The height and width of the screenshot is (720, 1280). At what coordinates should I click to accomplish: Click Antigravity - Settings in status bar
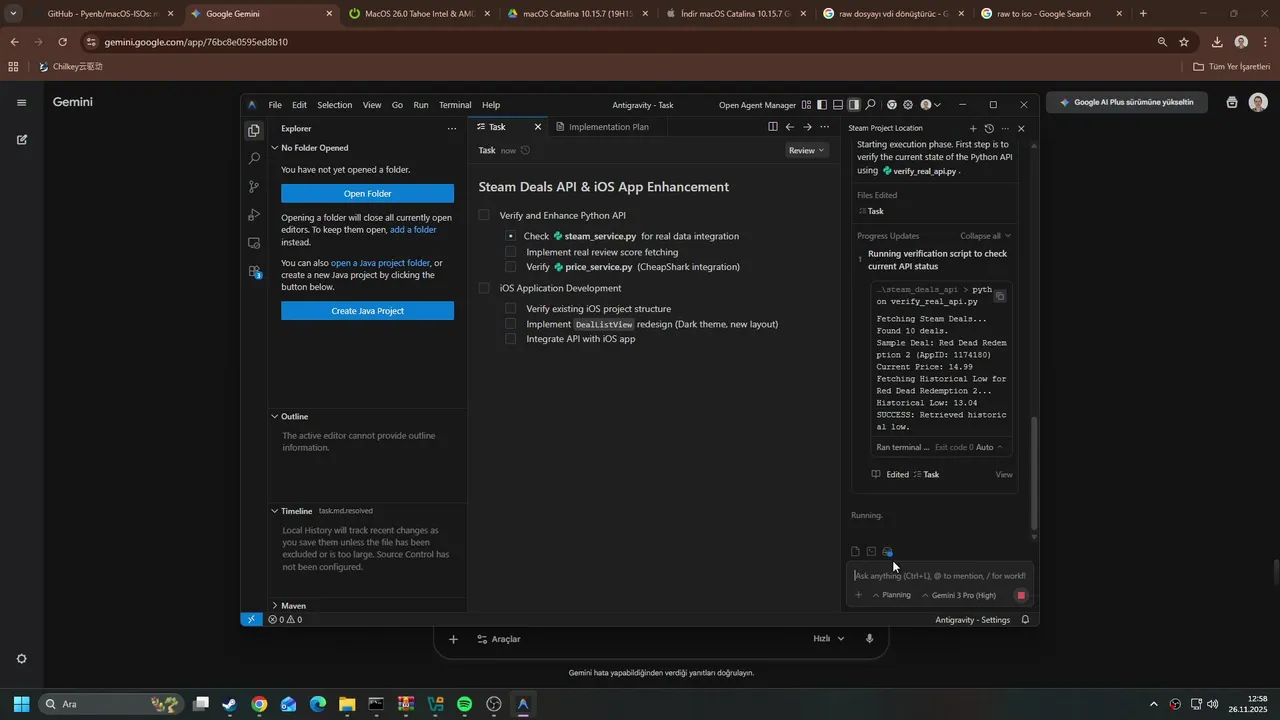[x=972, y=620]
